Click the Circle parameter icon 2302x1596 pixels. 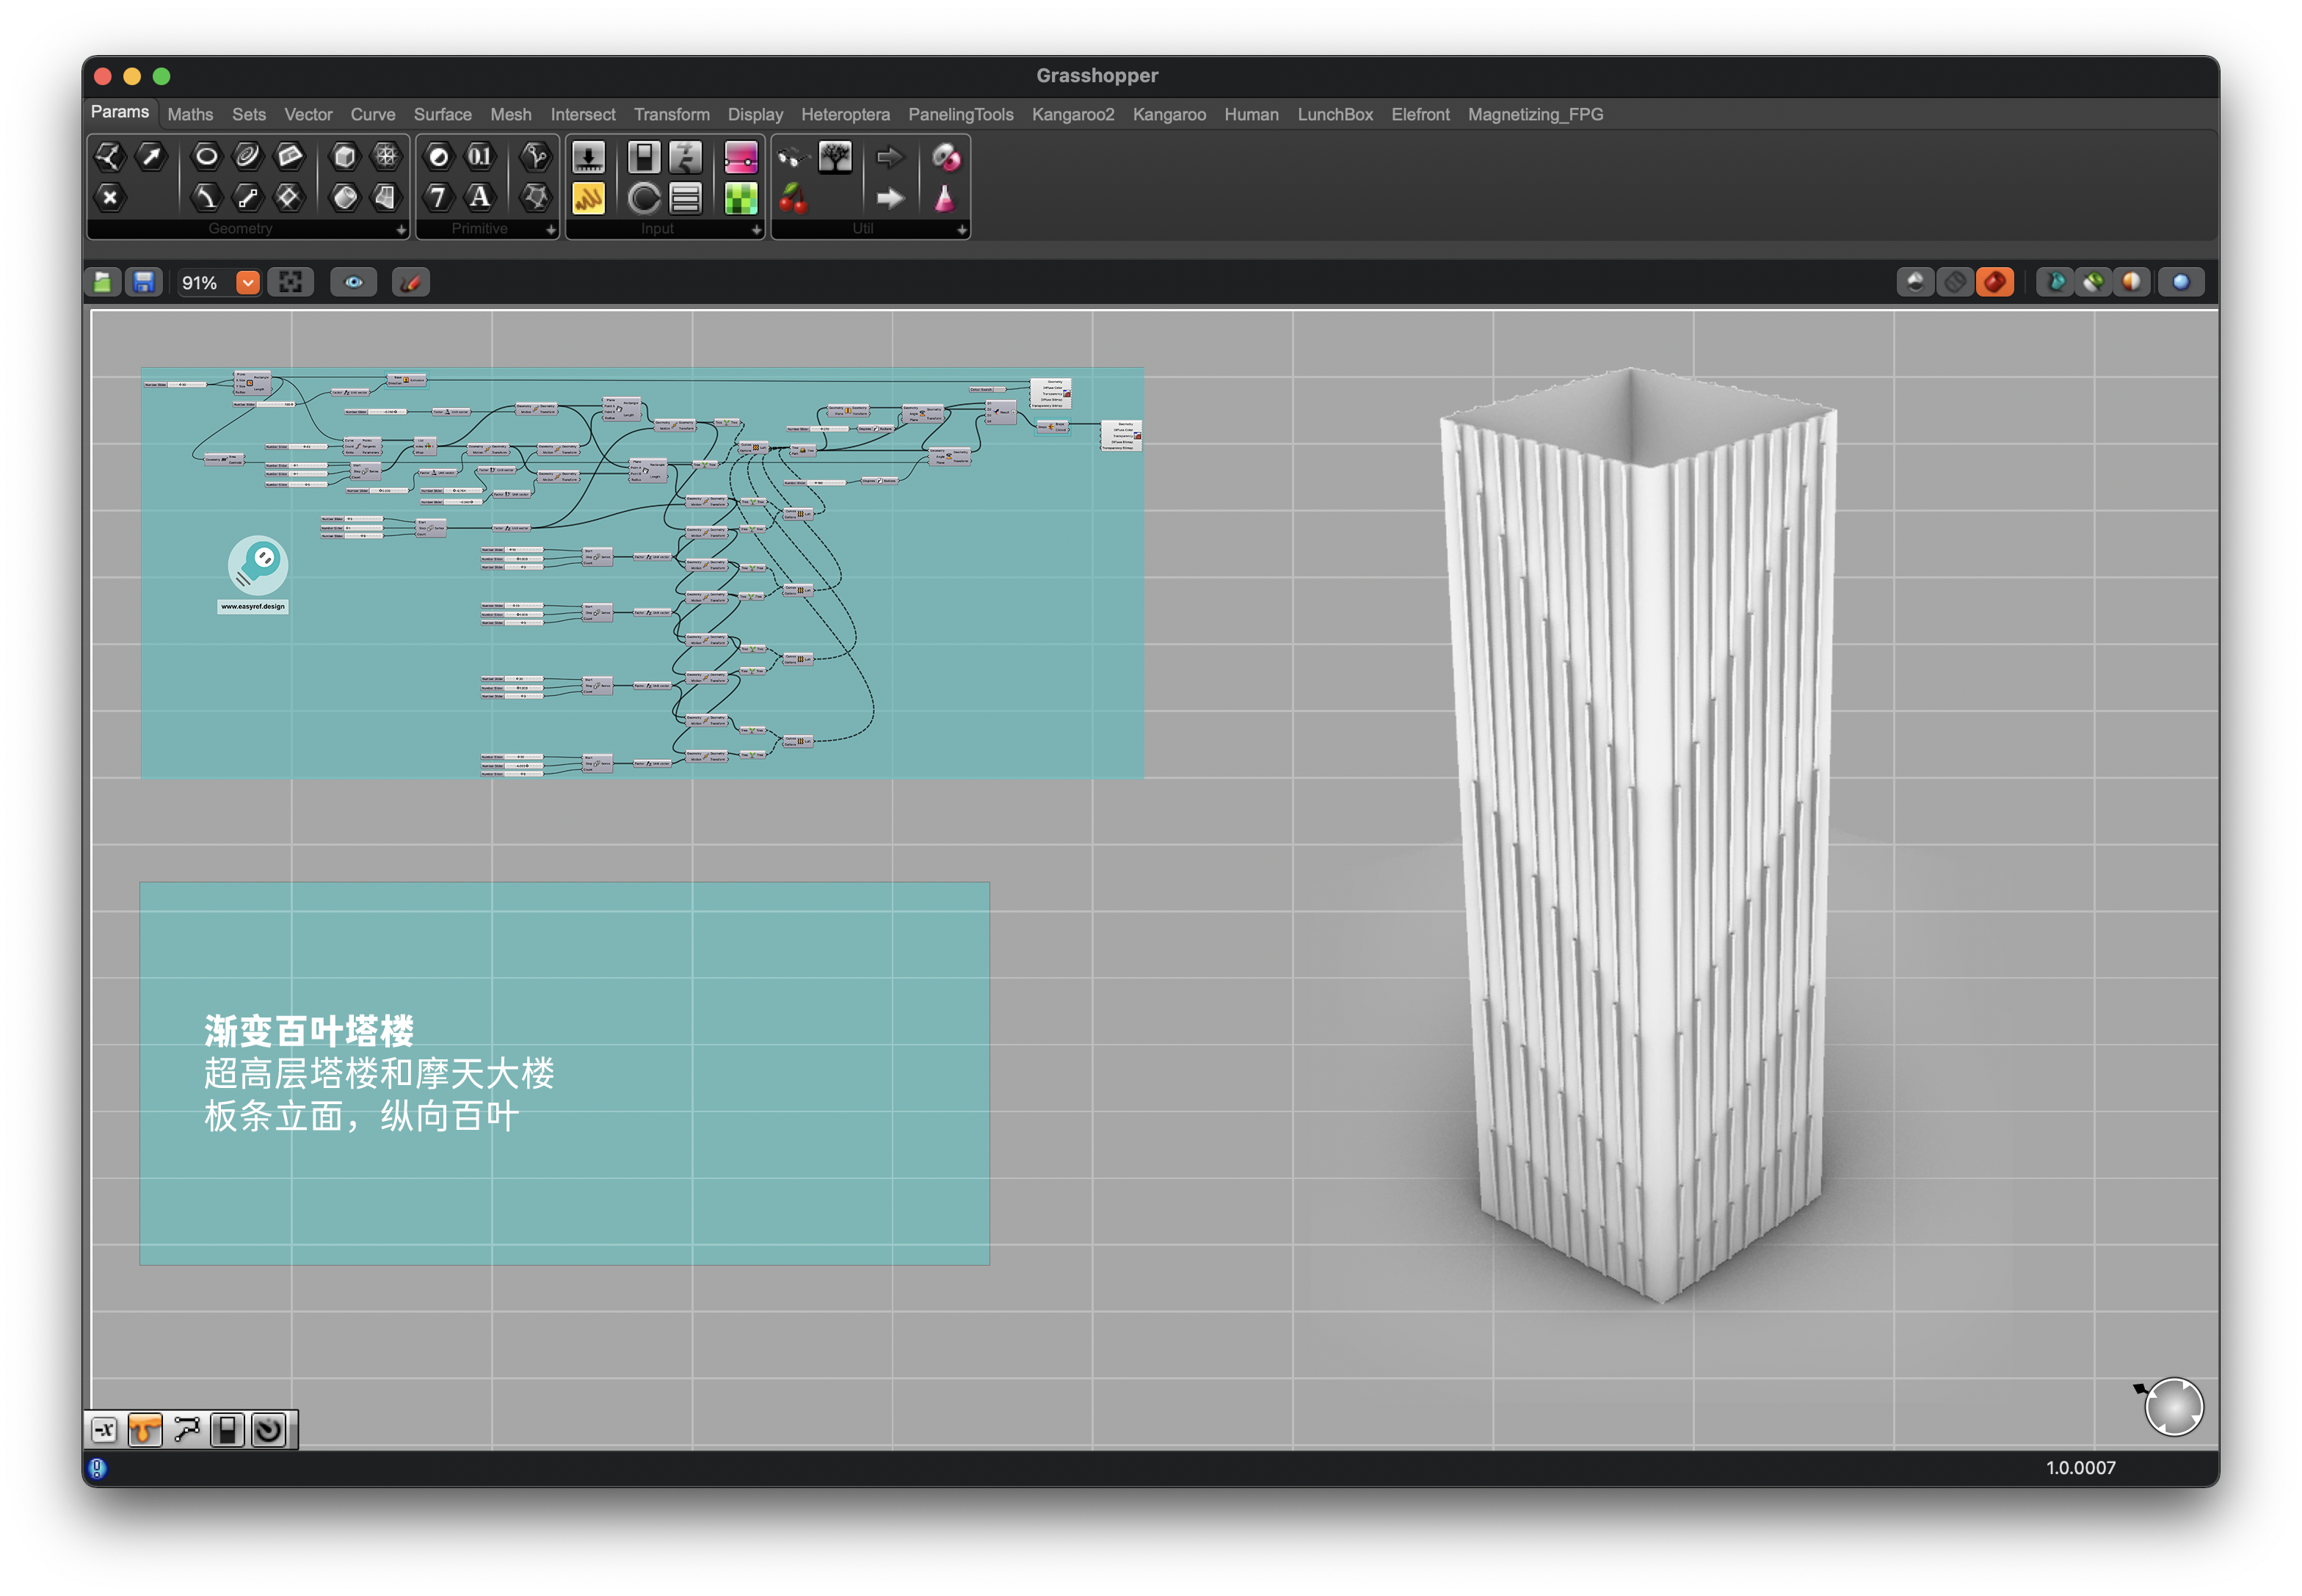click(x=206, y=156)
